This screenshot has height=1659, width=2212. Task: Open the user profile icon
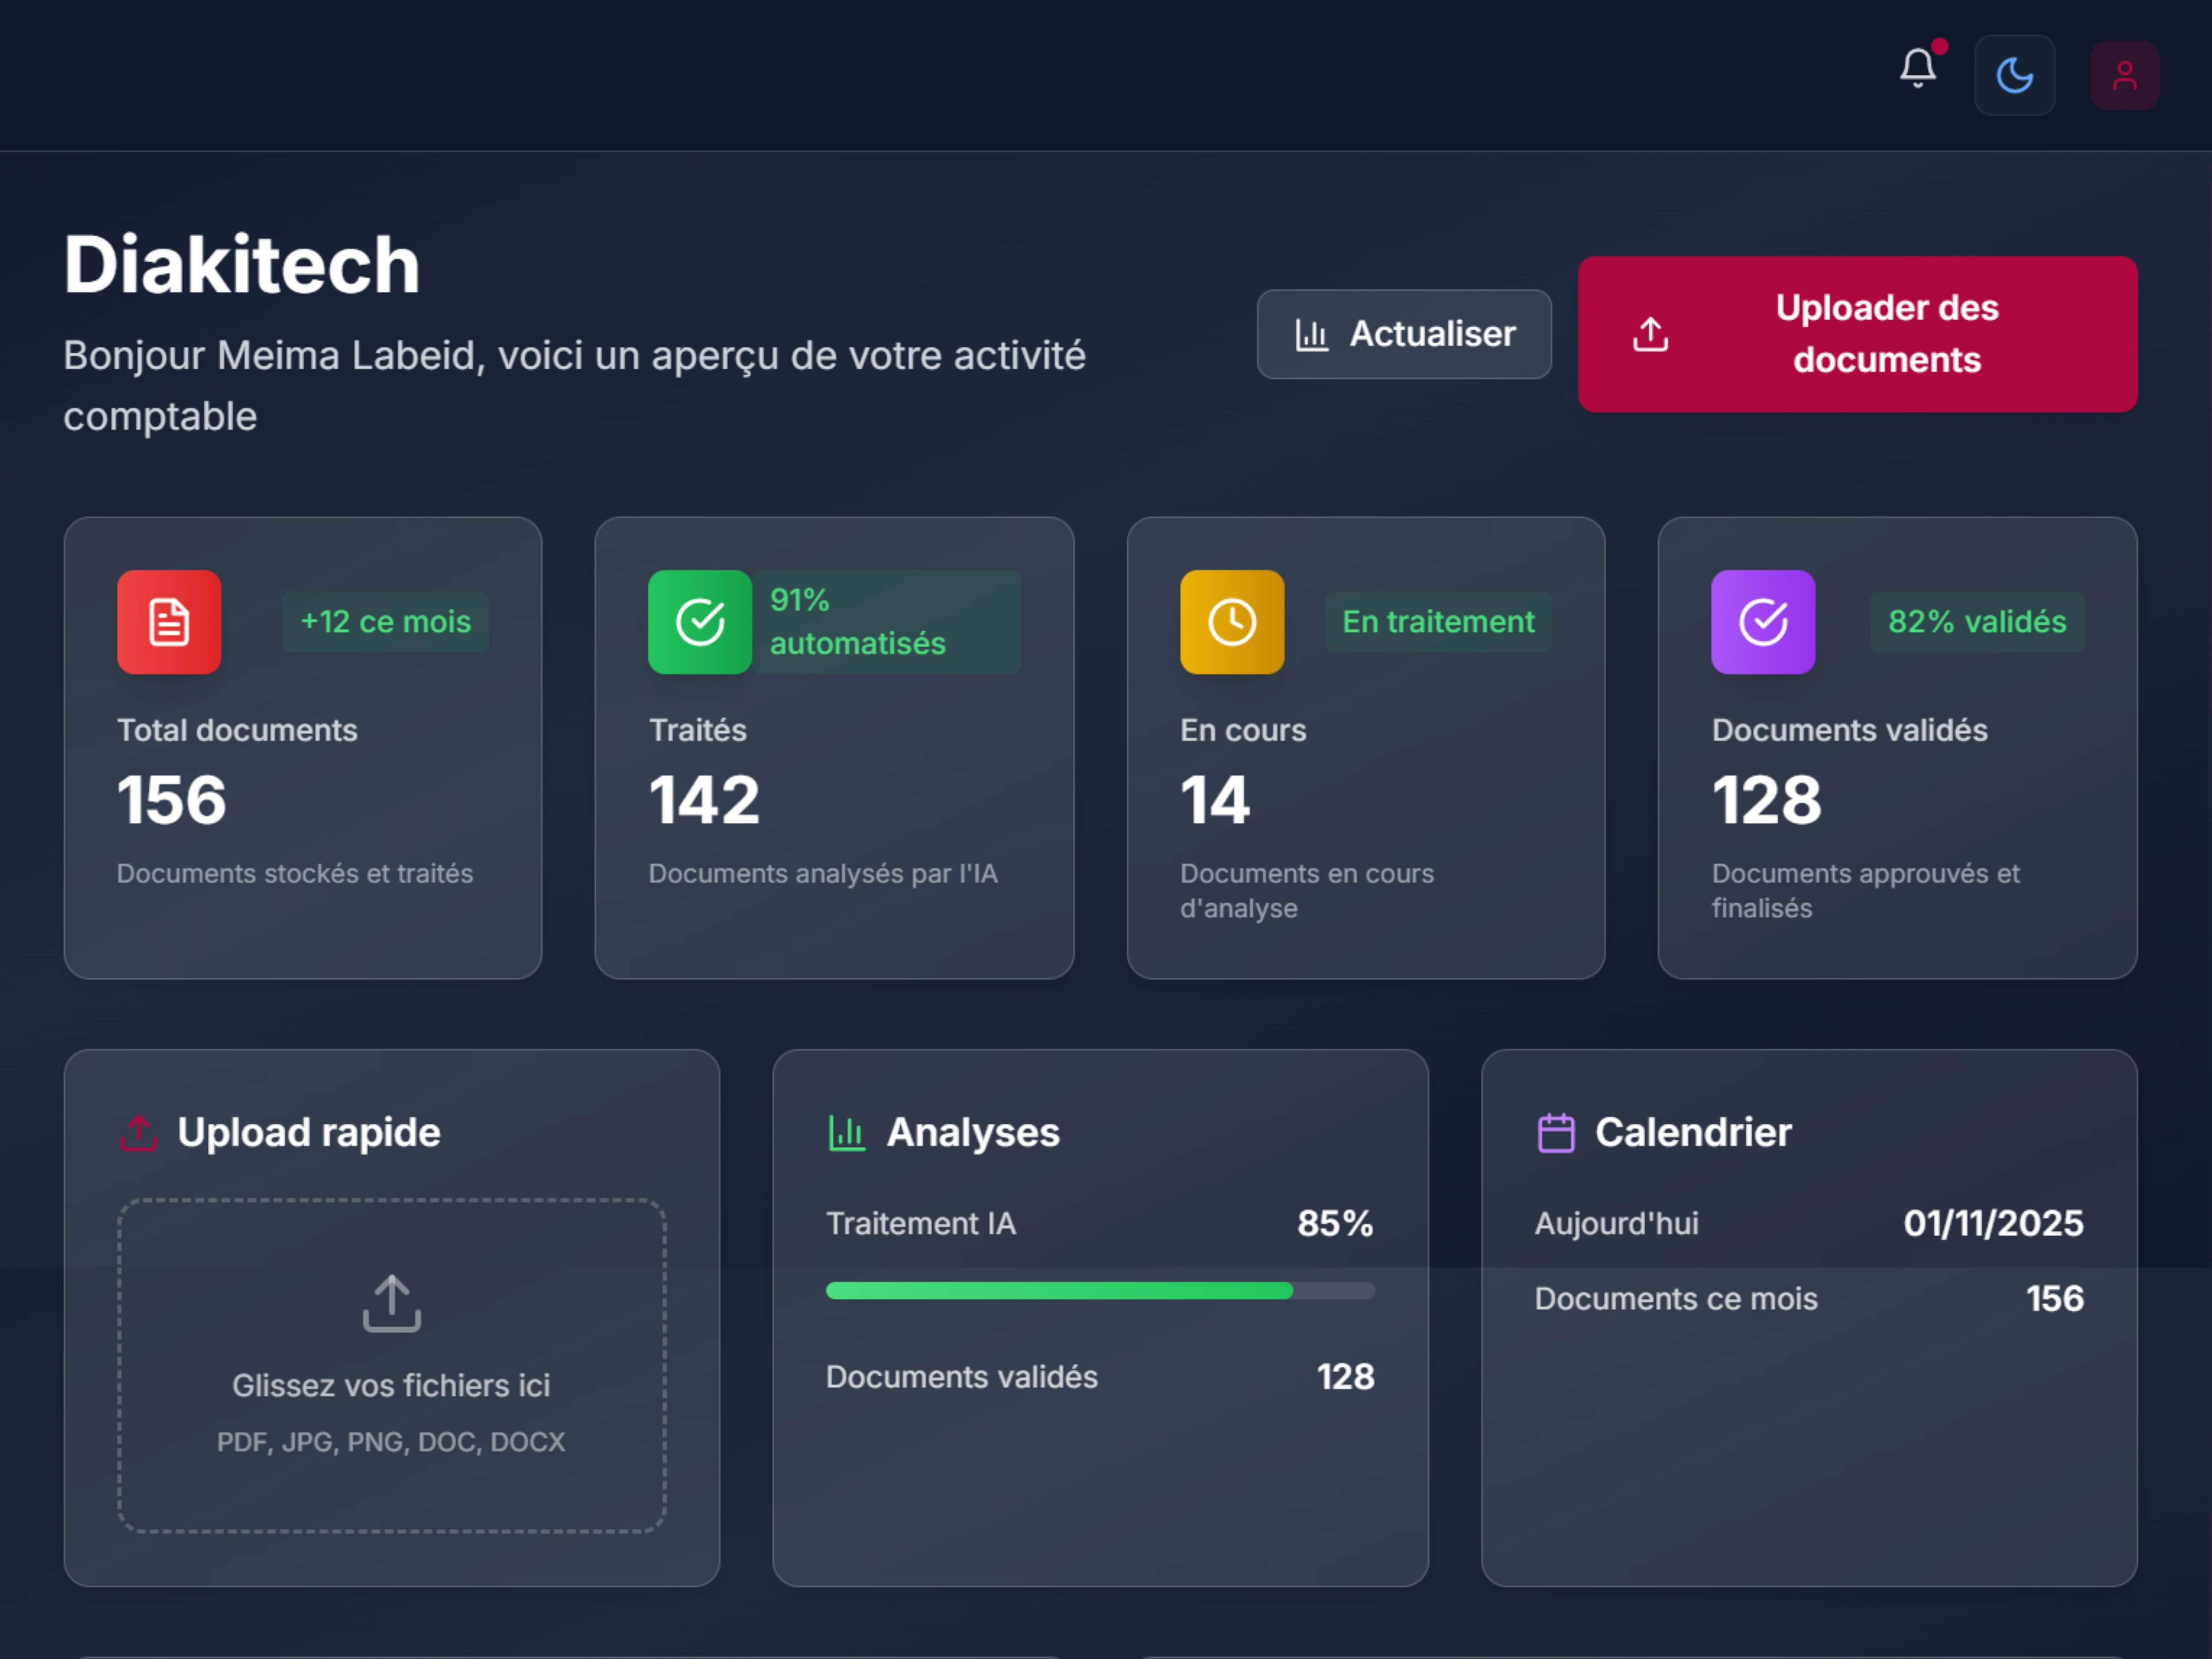tap(2124, 76)
